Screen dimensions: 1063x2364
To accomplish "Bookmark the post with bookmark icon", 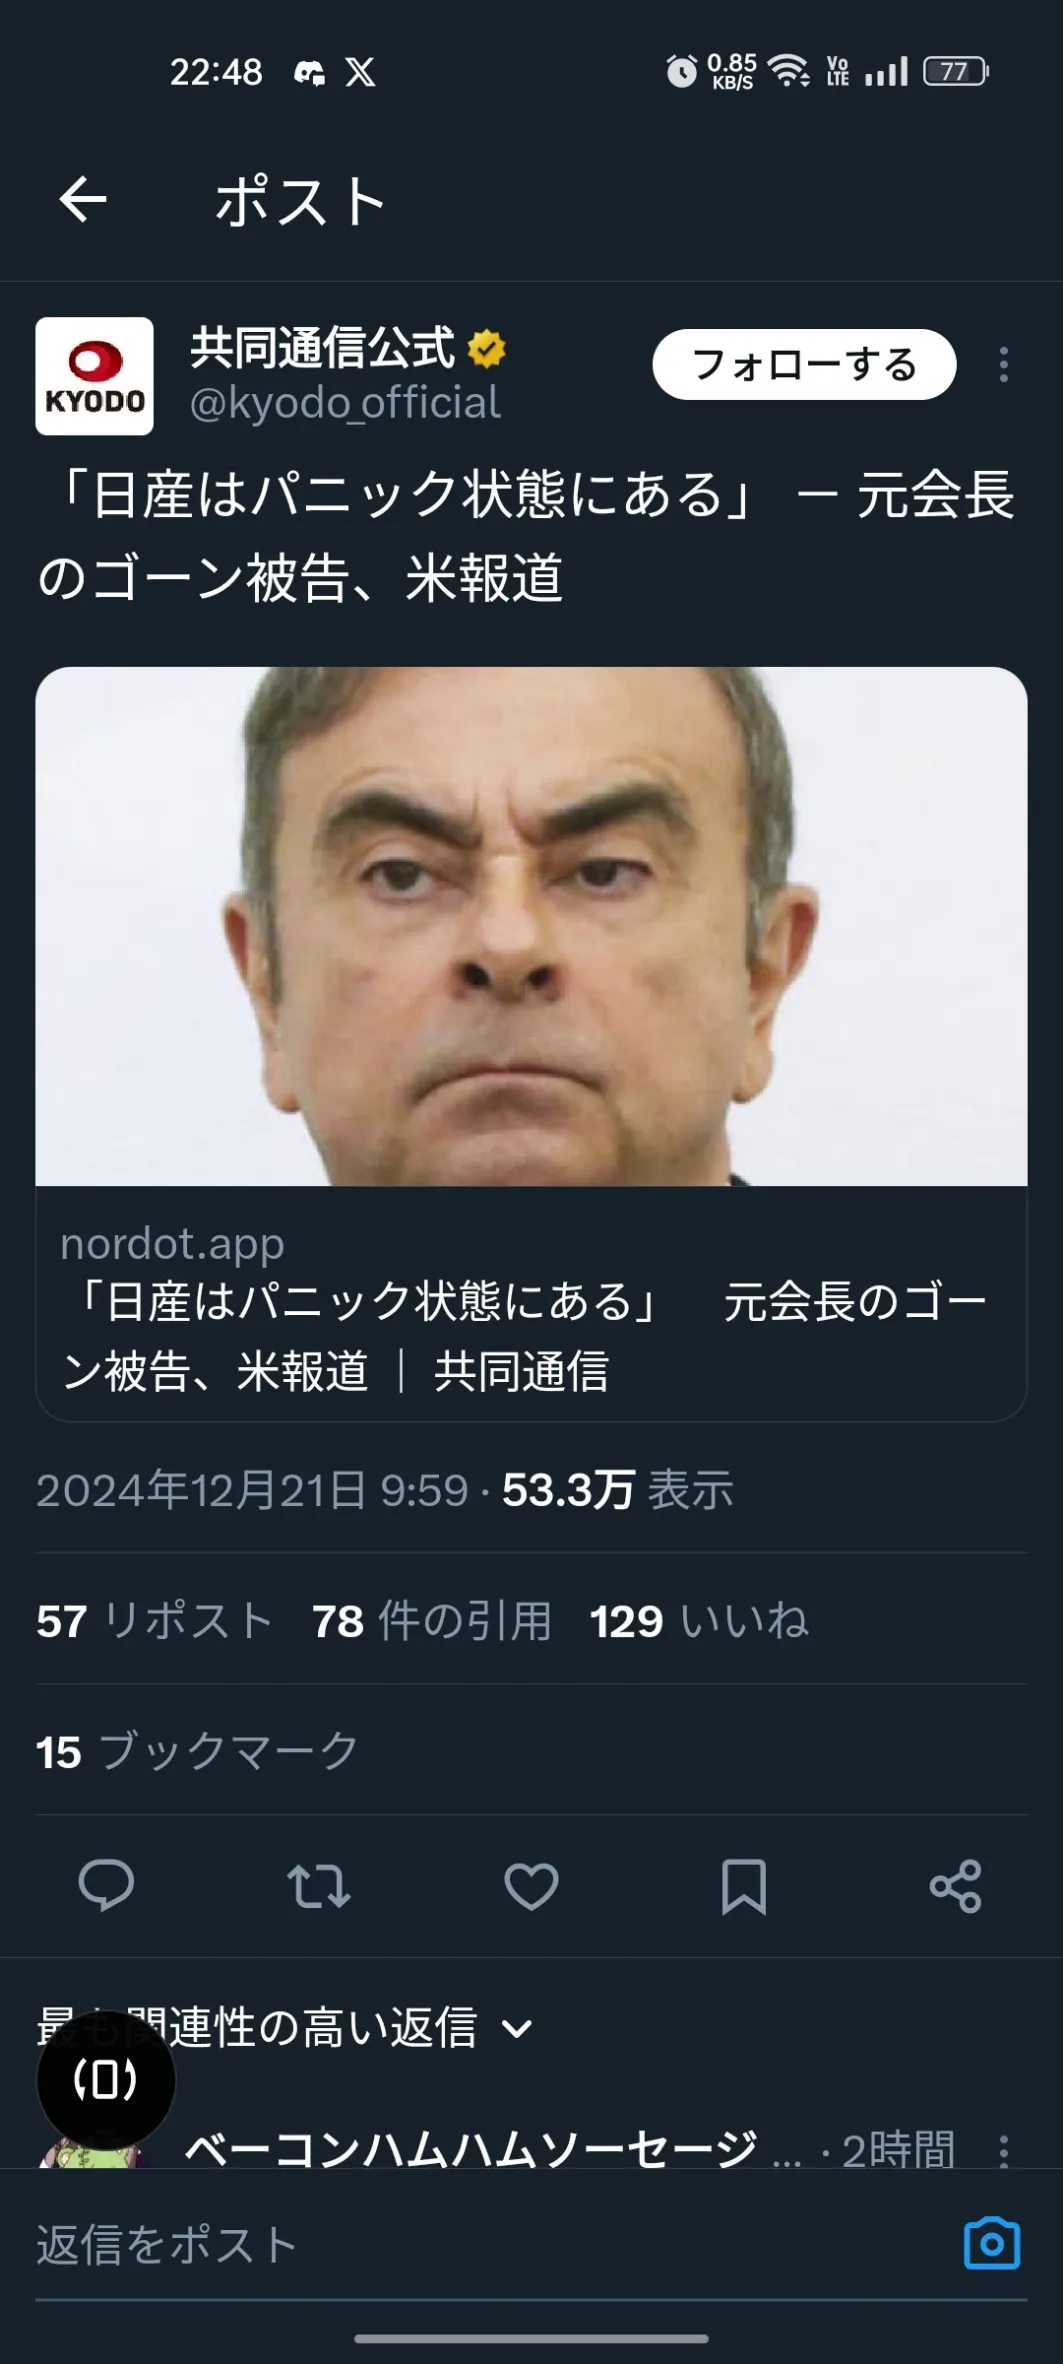I will point(744,1886).
